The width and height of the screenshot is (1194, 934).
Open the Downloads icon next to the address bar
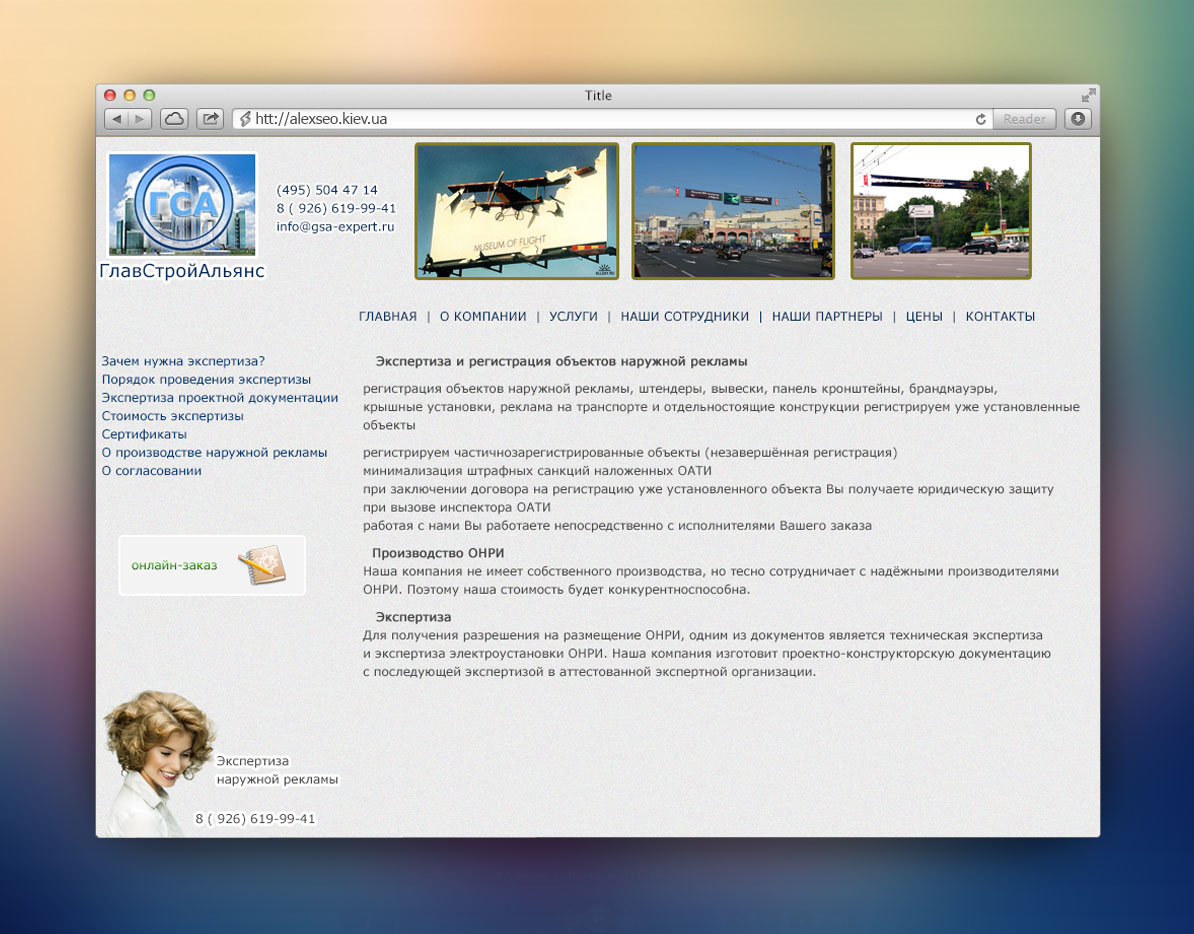[x=1078, y=118]
